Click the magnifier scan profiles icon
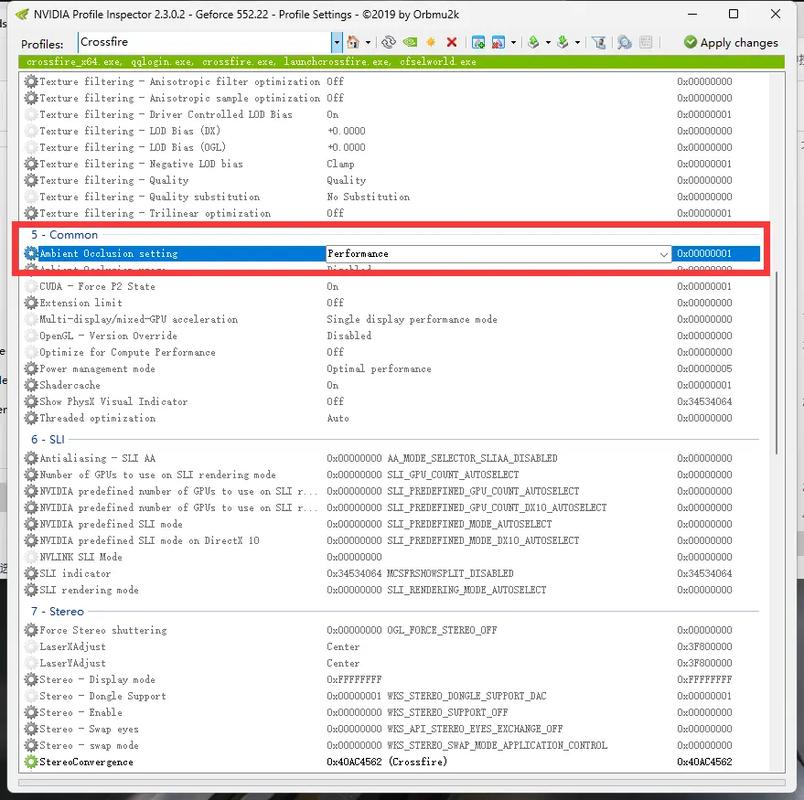This screenshot has width=804, height=800. tap(624, 42)
